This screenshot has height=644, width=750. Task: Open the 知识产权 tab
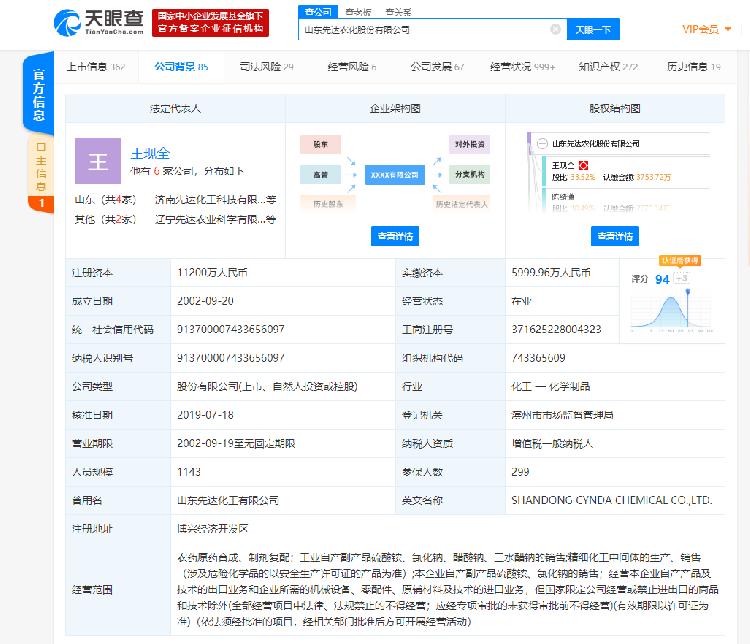point(608,67)
